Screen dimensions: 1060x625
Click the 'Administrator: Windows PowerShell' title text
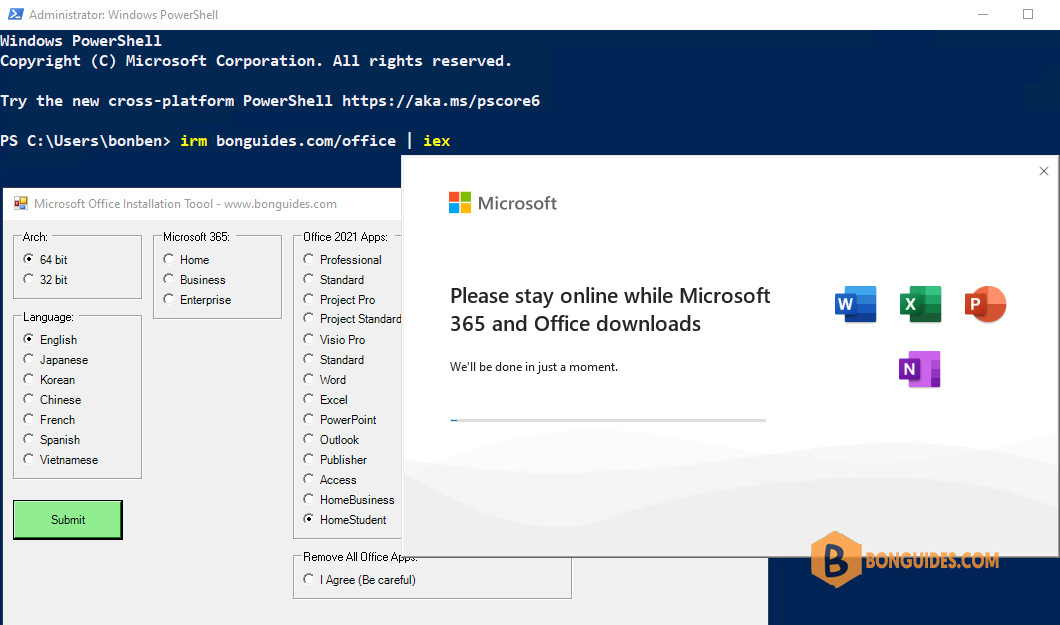tap(124, 14)
